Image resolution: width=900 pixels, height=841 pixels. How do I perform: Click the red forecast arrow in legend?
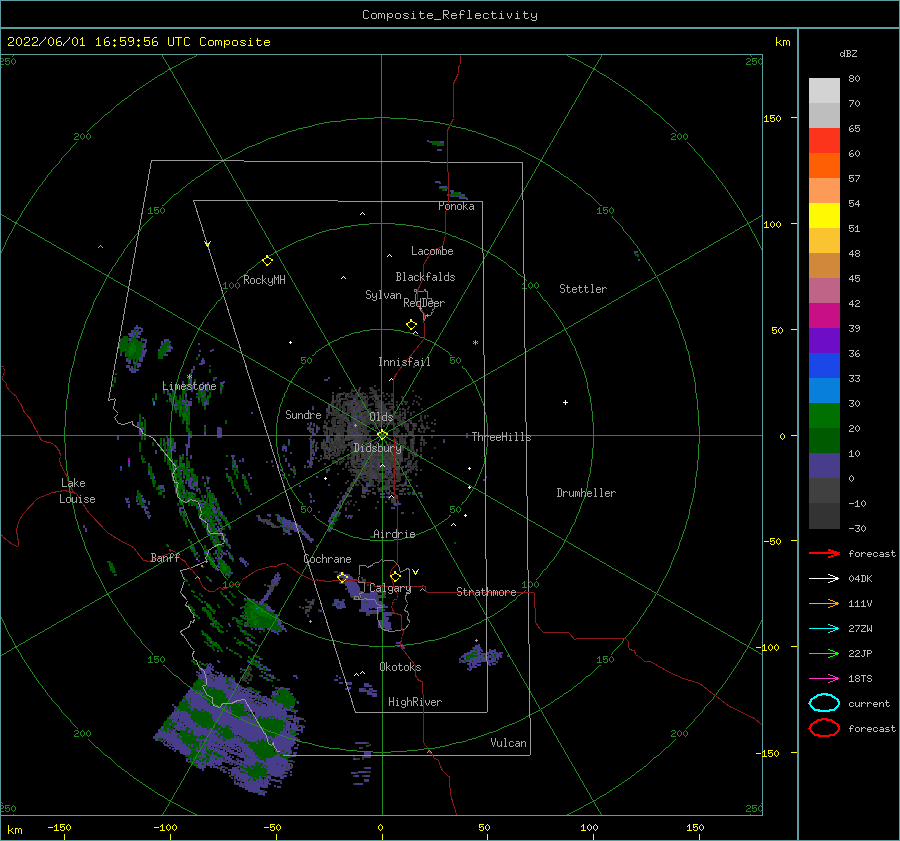click(x=824, y=553)
